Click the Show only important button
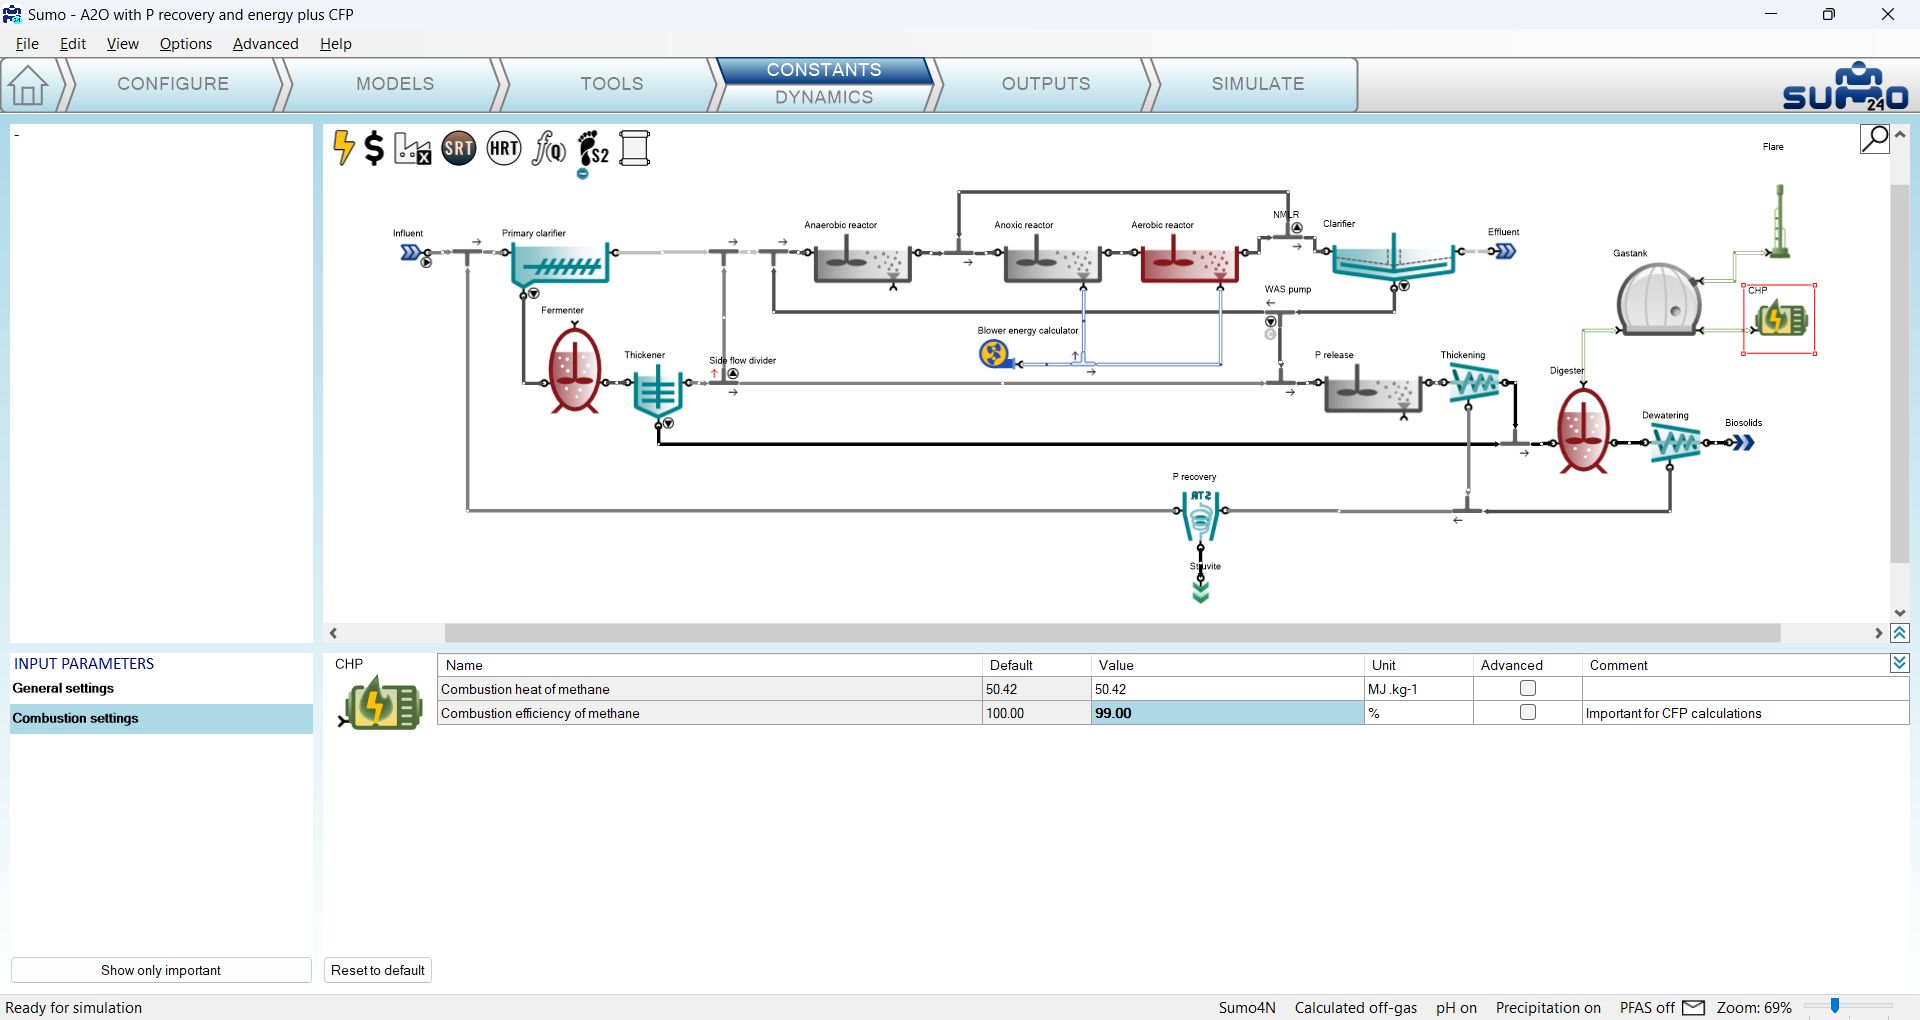1920x1020 pixels. click(161, 970)
